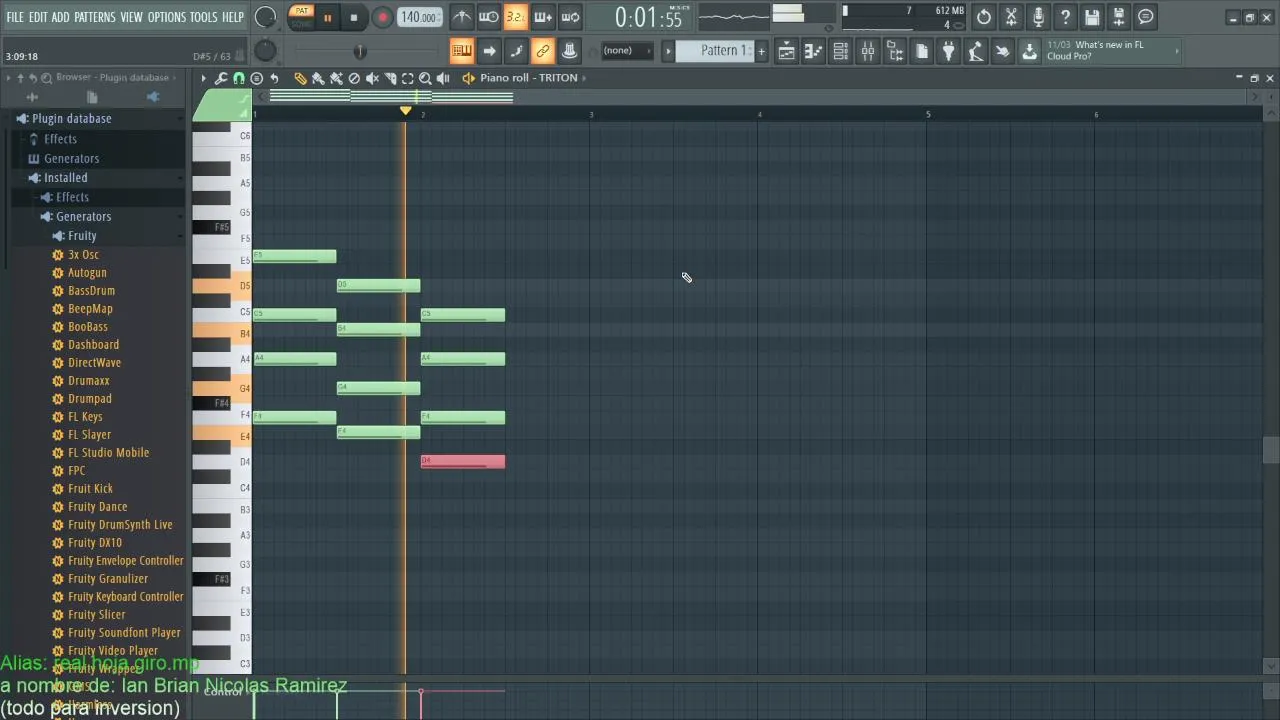Open the Plugin picker plug icon
The width and height of the screenshot is (1280, 720).
tap(949, 52)
